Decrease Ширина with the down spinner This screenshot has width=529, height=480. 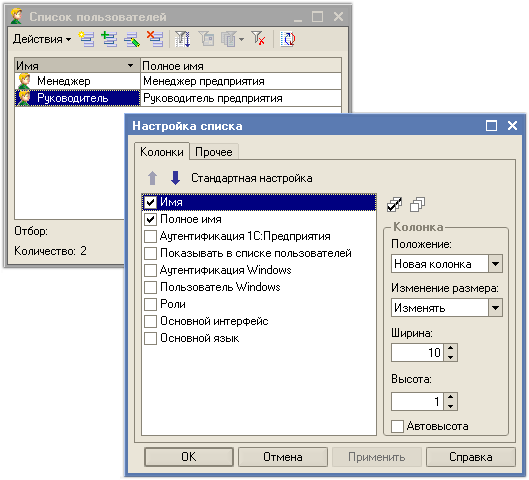pos(451,357)
